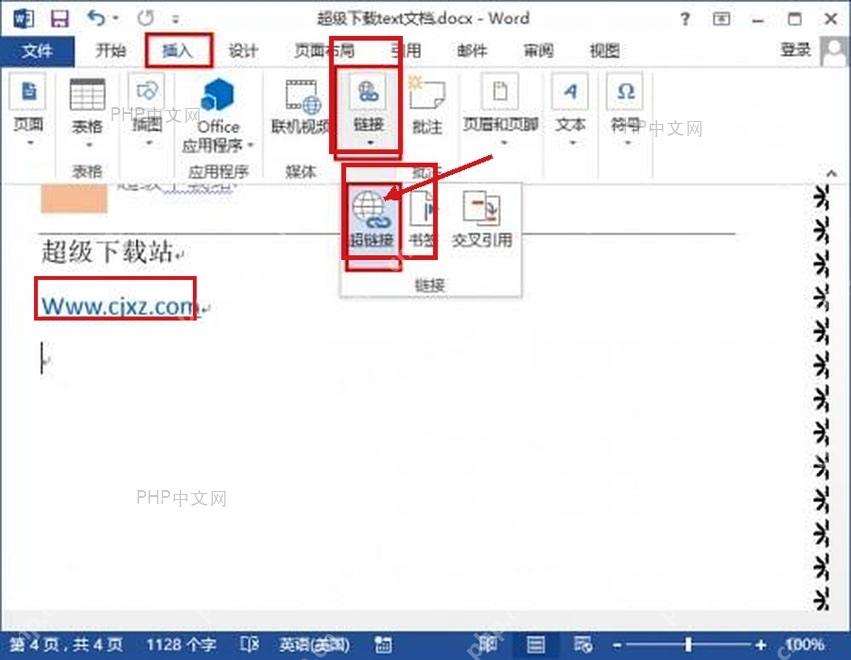Zoom out with the minus button
Screen dimensions: 851x660
[x=617, y=645]
